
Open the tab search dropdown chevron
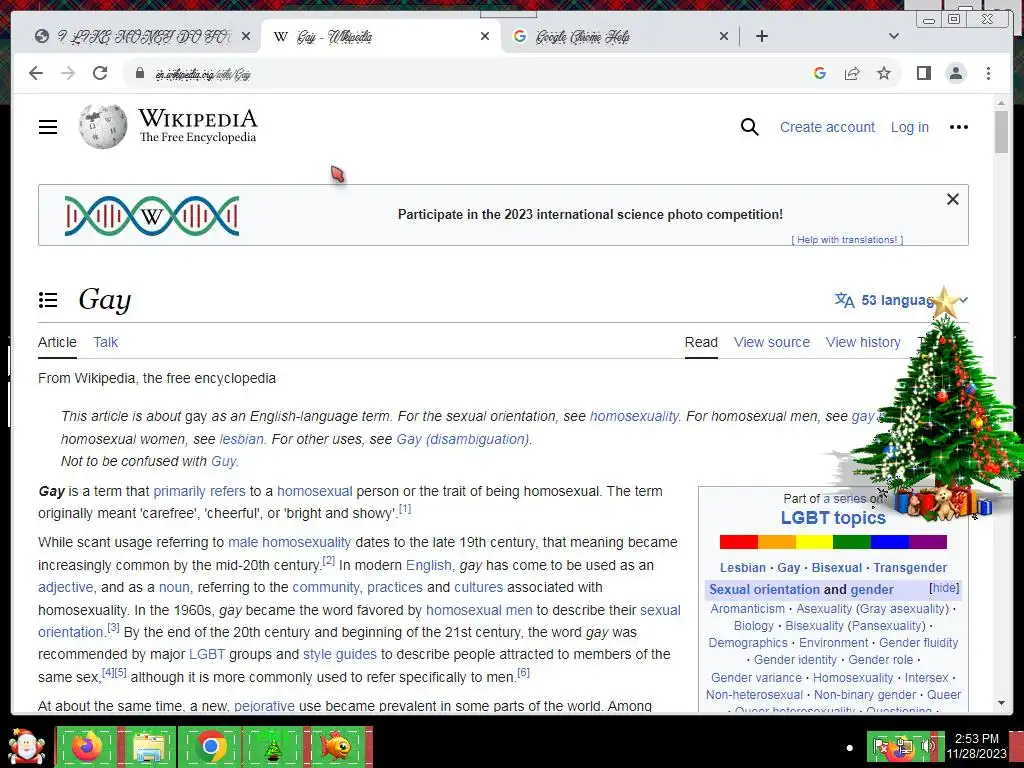pyautogui.click(x=894, y=36)
